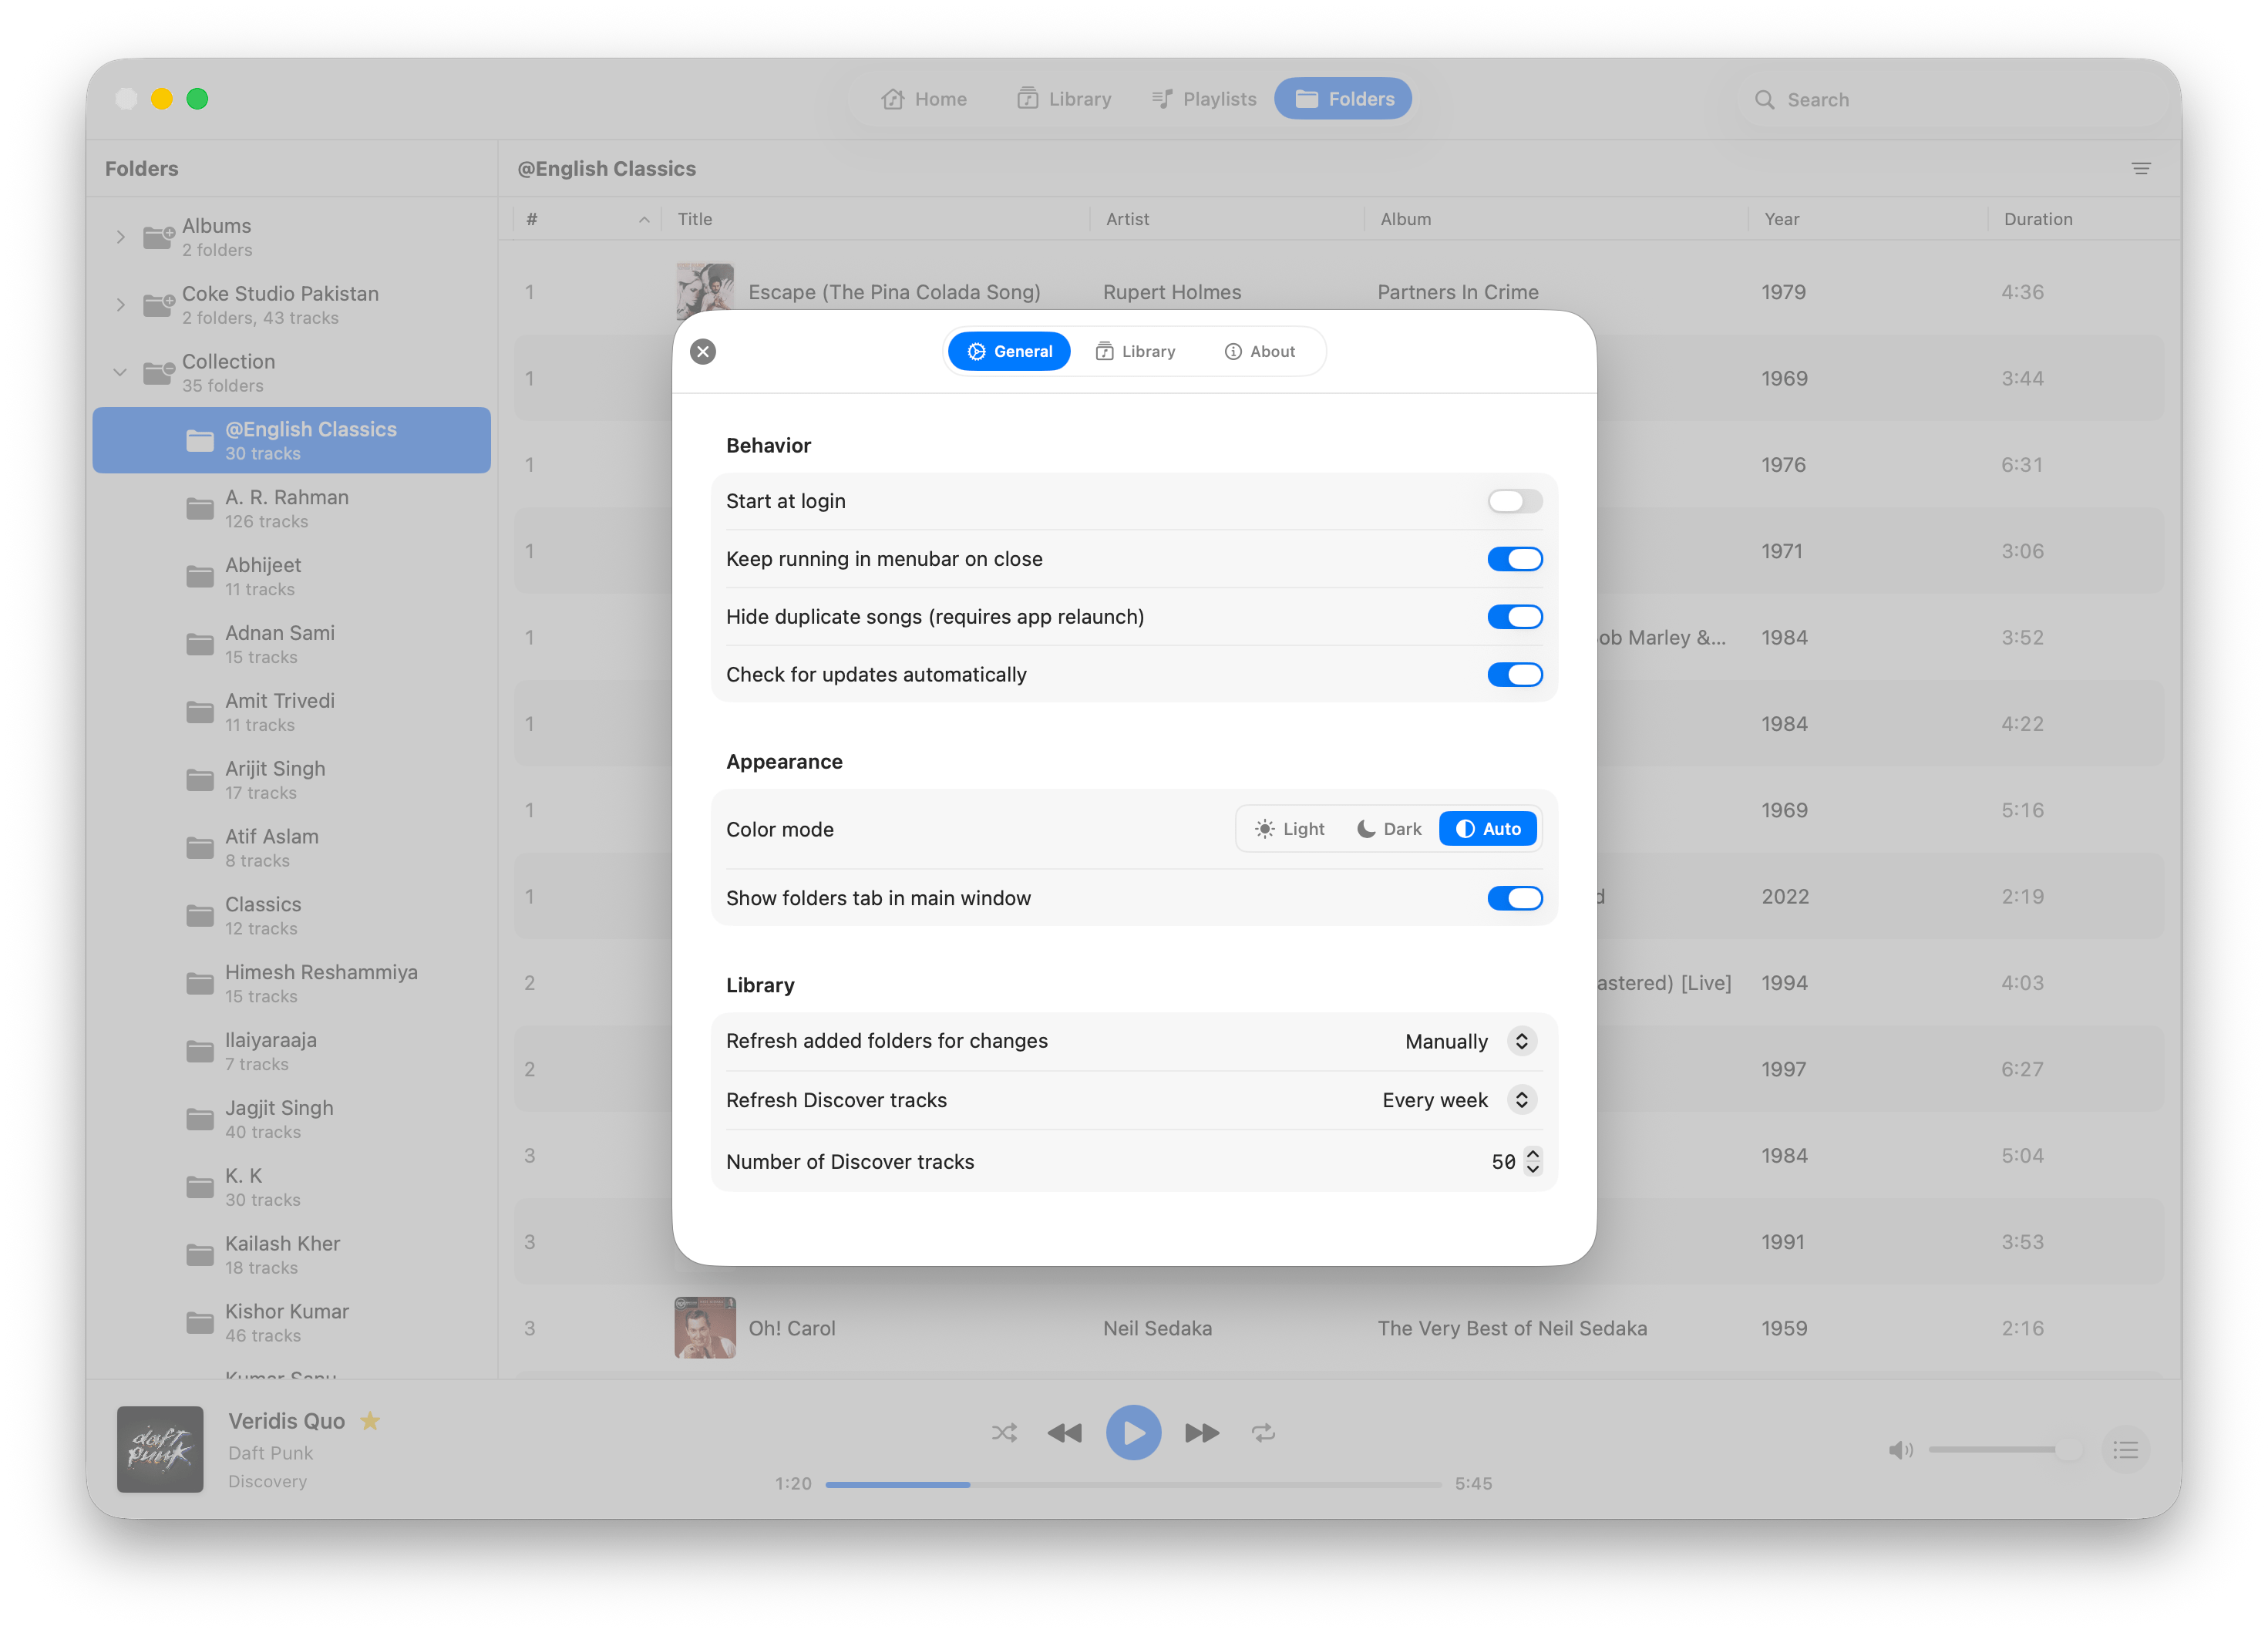Collapse the Collection folder chevron
The image size is (2268, 1633).
(x=120, y=372)
